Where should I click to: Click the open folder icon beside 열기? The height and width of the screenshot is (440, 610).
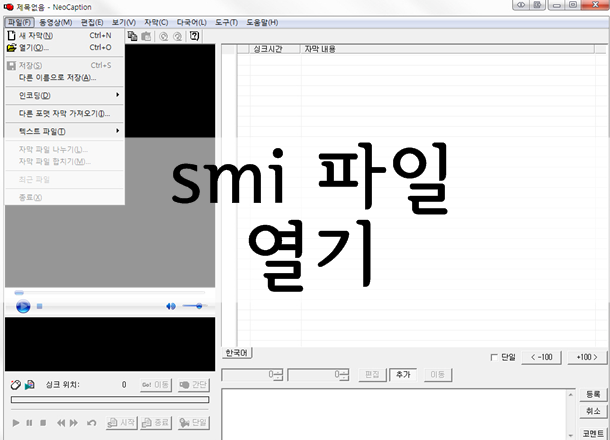[12, 48]
